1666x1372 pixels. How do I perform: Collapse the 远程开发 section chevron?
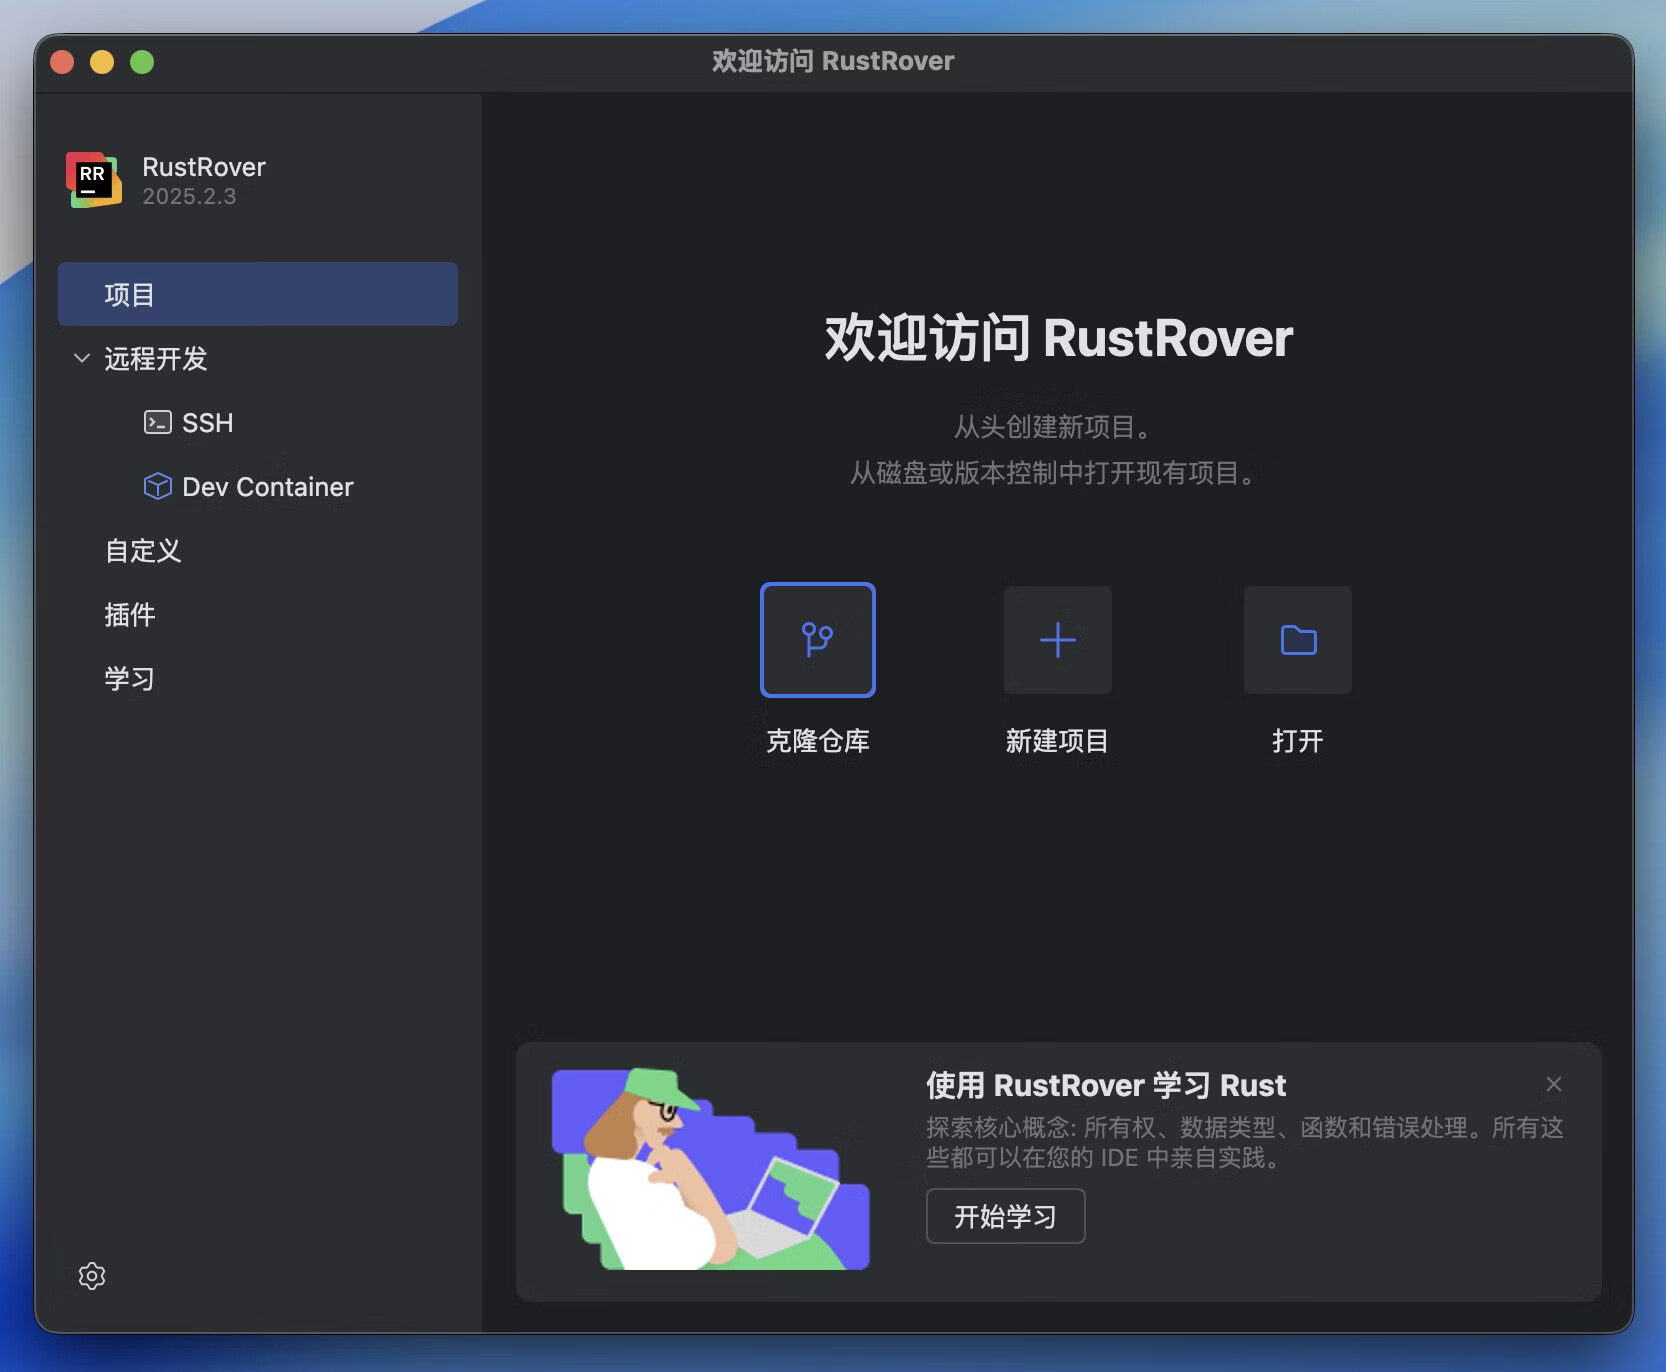(x=81, y=359)
